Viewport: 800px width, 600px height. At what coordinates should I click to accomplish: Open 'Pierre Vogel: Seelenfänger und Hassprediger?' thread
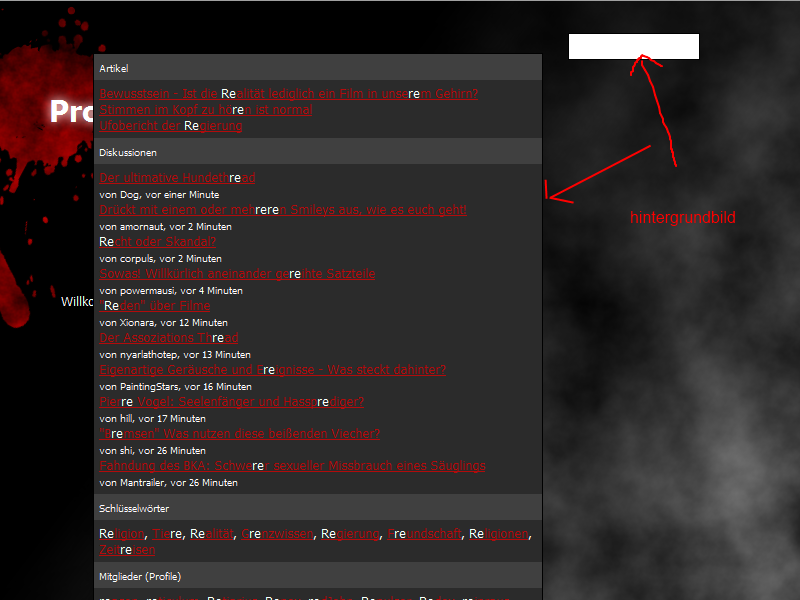(x=232, y=402)
